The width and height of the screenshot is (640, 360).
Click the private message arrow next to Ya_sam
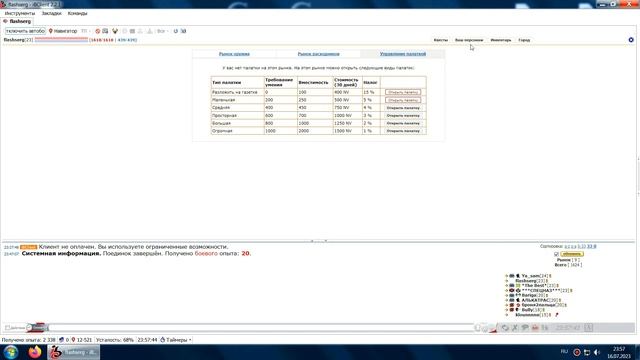[507, 276]
